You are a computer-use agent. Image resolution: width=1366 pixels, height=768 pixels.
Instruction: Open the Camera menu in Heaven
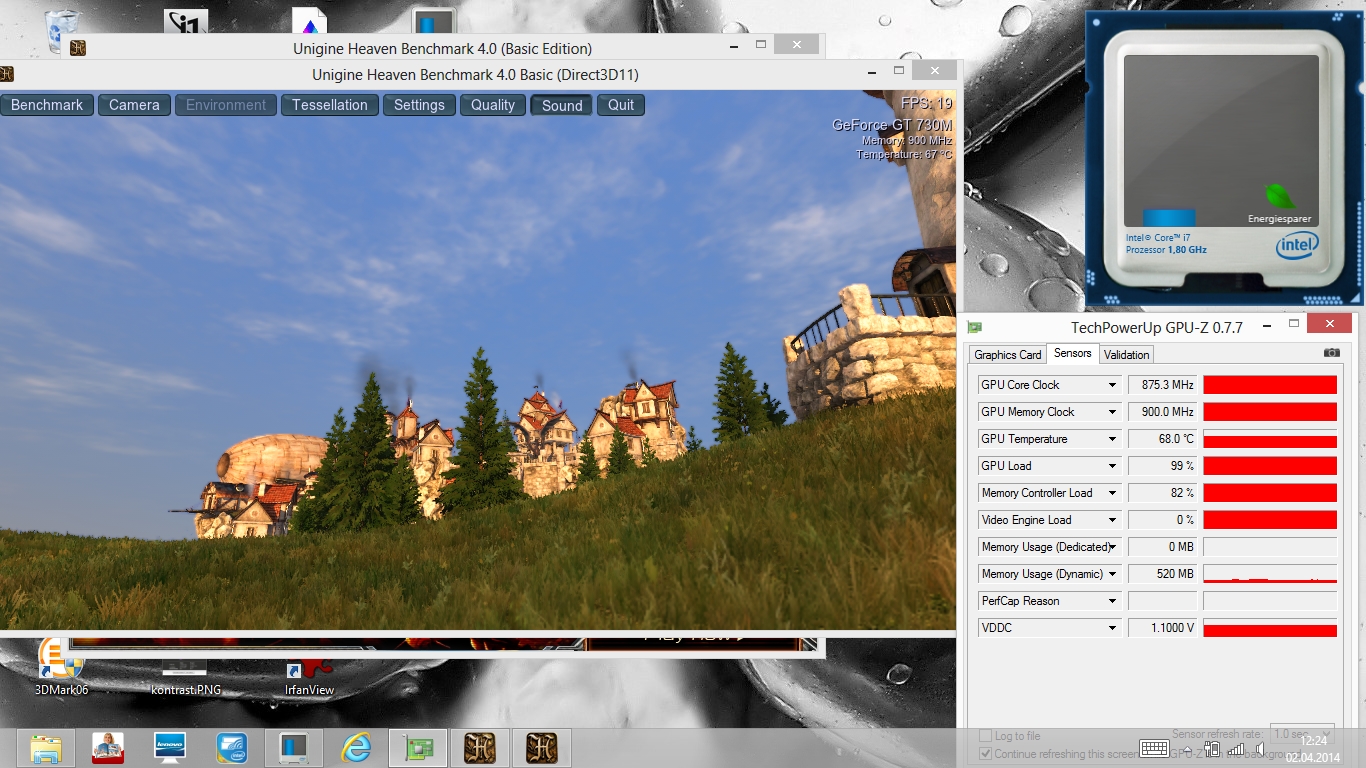pyautogui.click(x=134, y=105)
